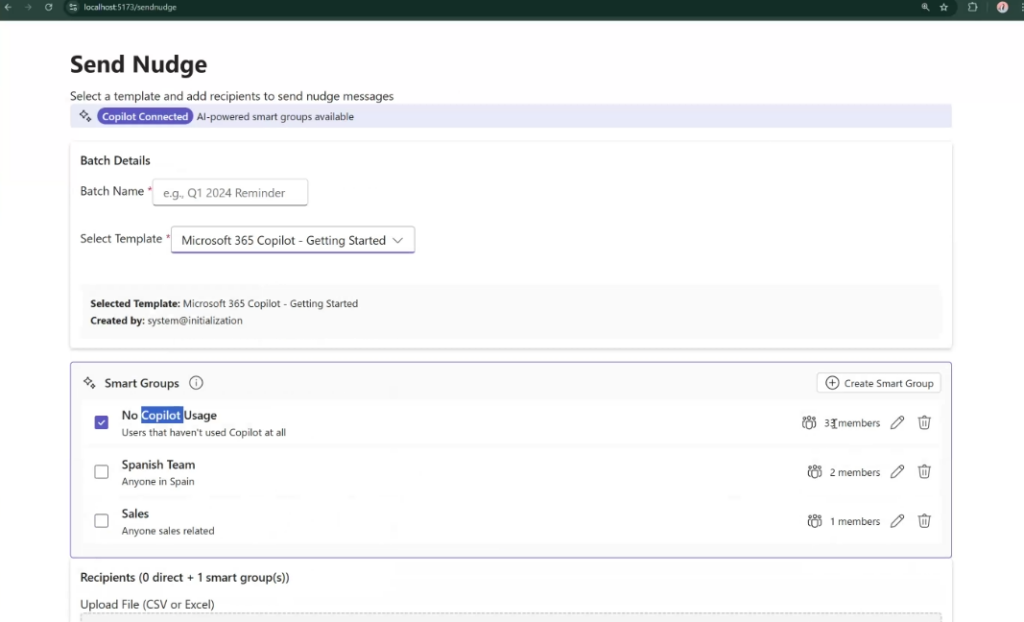Select the Sales smart group checkbox
This screenshot has width=1024, height=622.
coord(101,521)
